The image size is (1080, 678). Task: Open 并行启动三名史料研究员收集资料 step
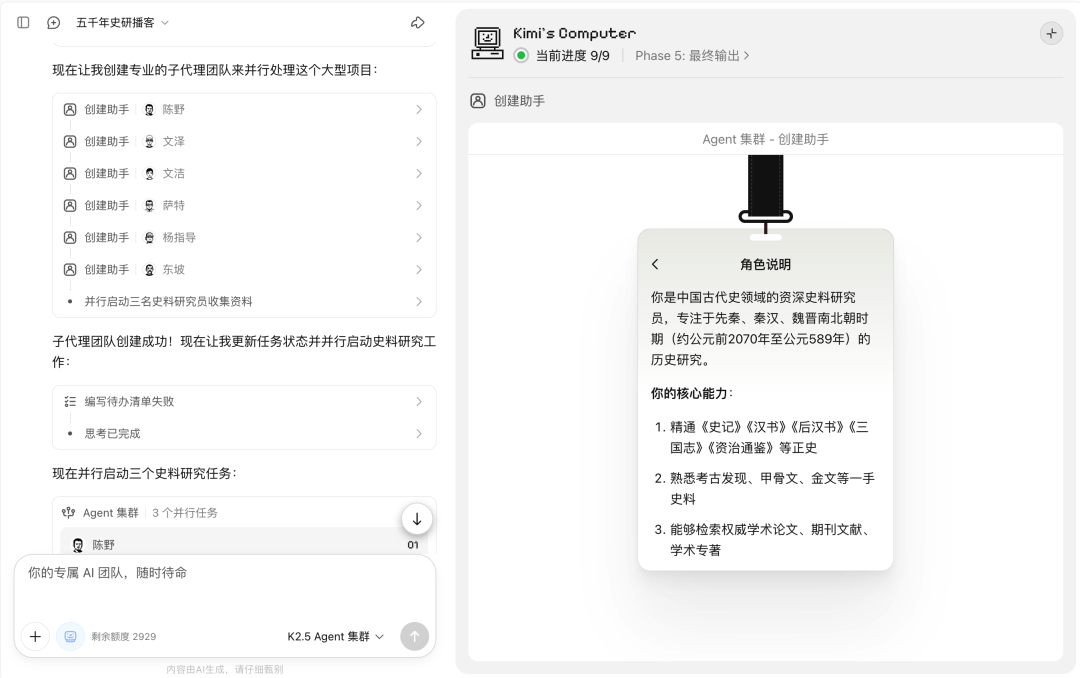[244, 302]
